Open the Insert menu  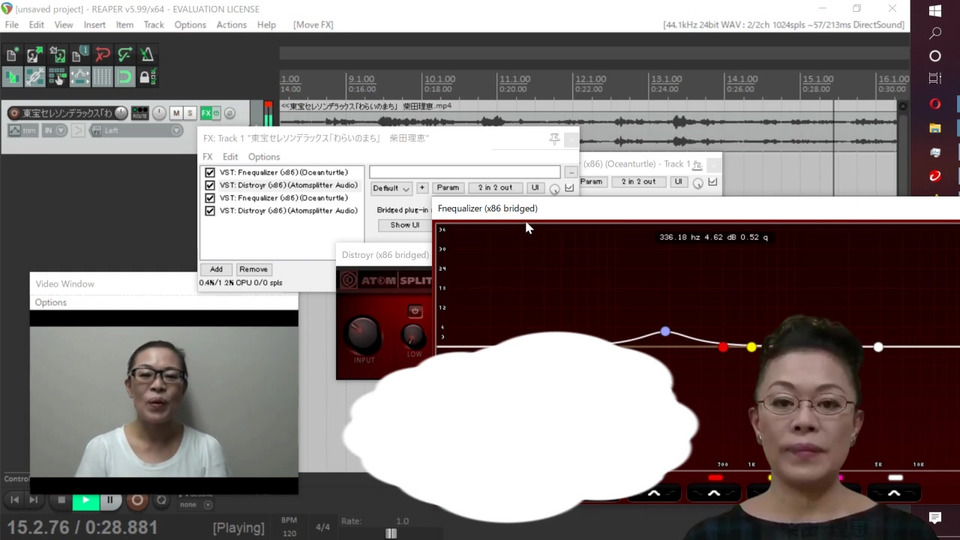click(x=94, y=25)
